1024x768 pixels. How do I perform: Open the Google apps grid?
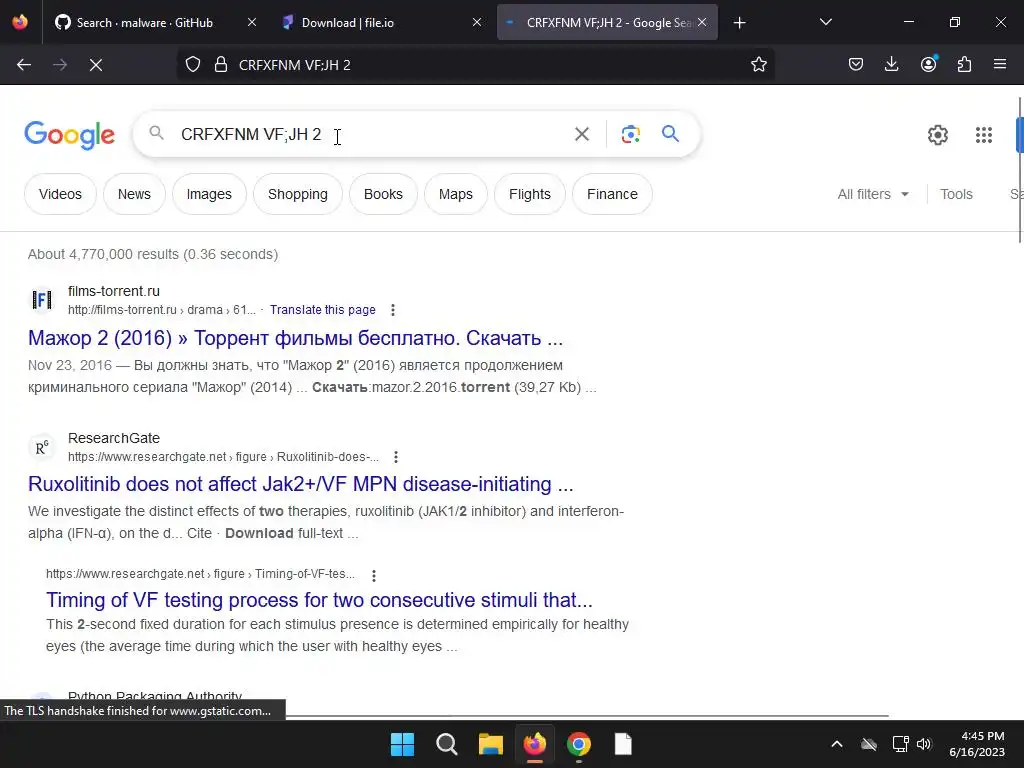(984, 135)
